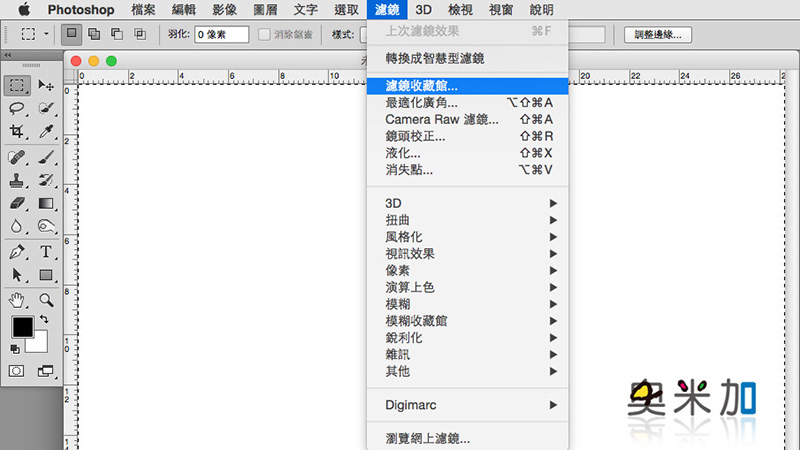Viewport: 800px width, 450px height.
Task: Expand the Digimarc submenu
Action: click(467, 405)
